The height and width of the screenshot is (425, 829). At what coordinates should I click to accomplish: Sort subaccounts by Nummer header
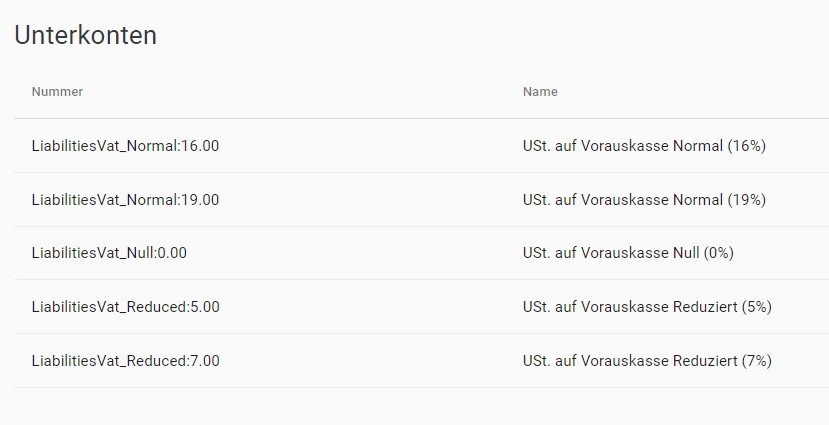57,91
